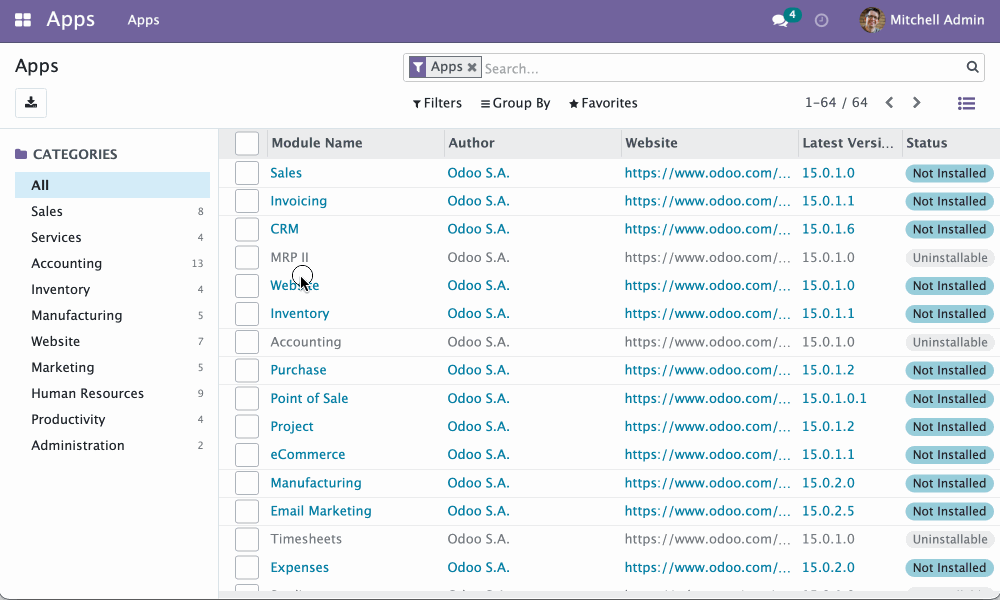
Task: Open the Favorites dropdown
Action: pyautogui.click(x=603, y=103)
